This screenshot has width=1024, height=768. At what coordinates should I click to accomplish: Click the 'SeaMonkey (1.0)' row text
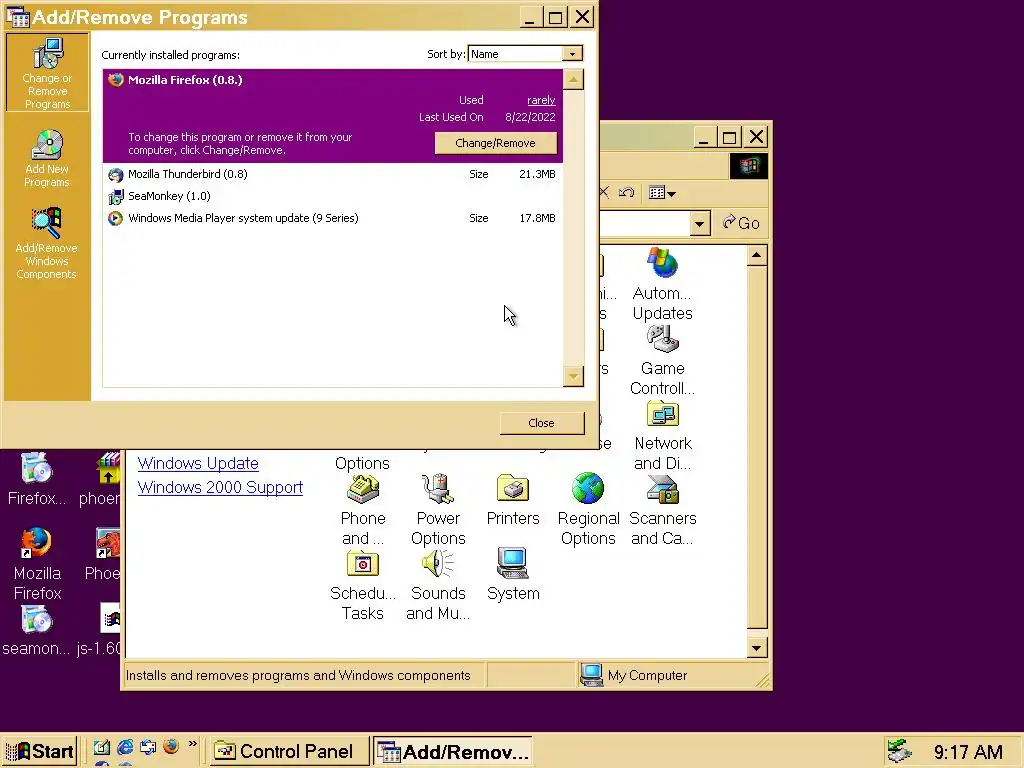click(x=169, y=196)
